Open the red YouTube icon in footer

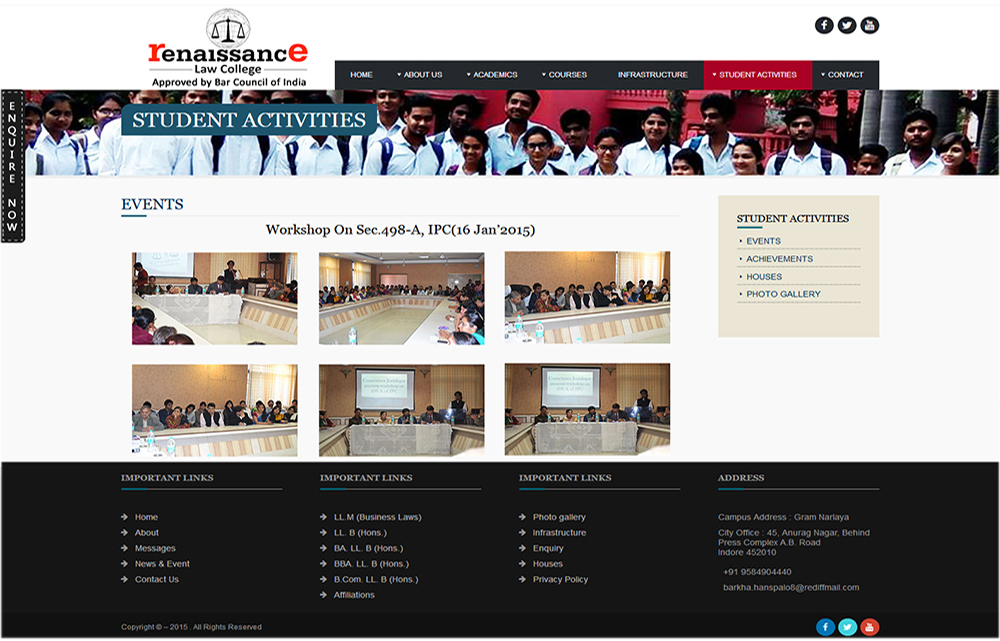point(870,627)
